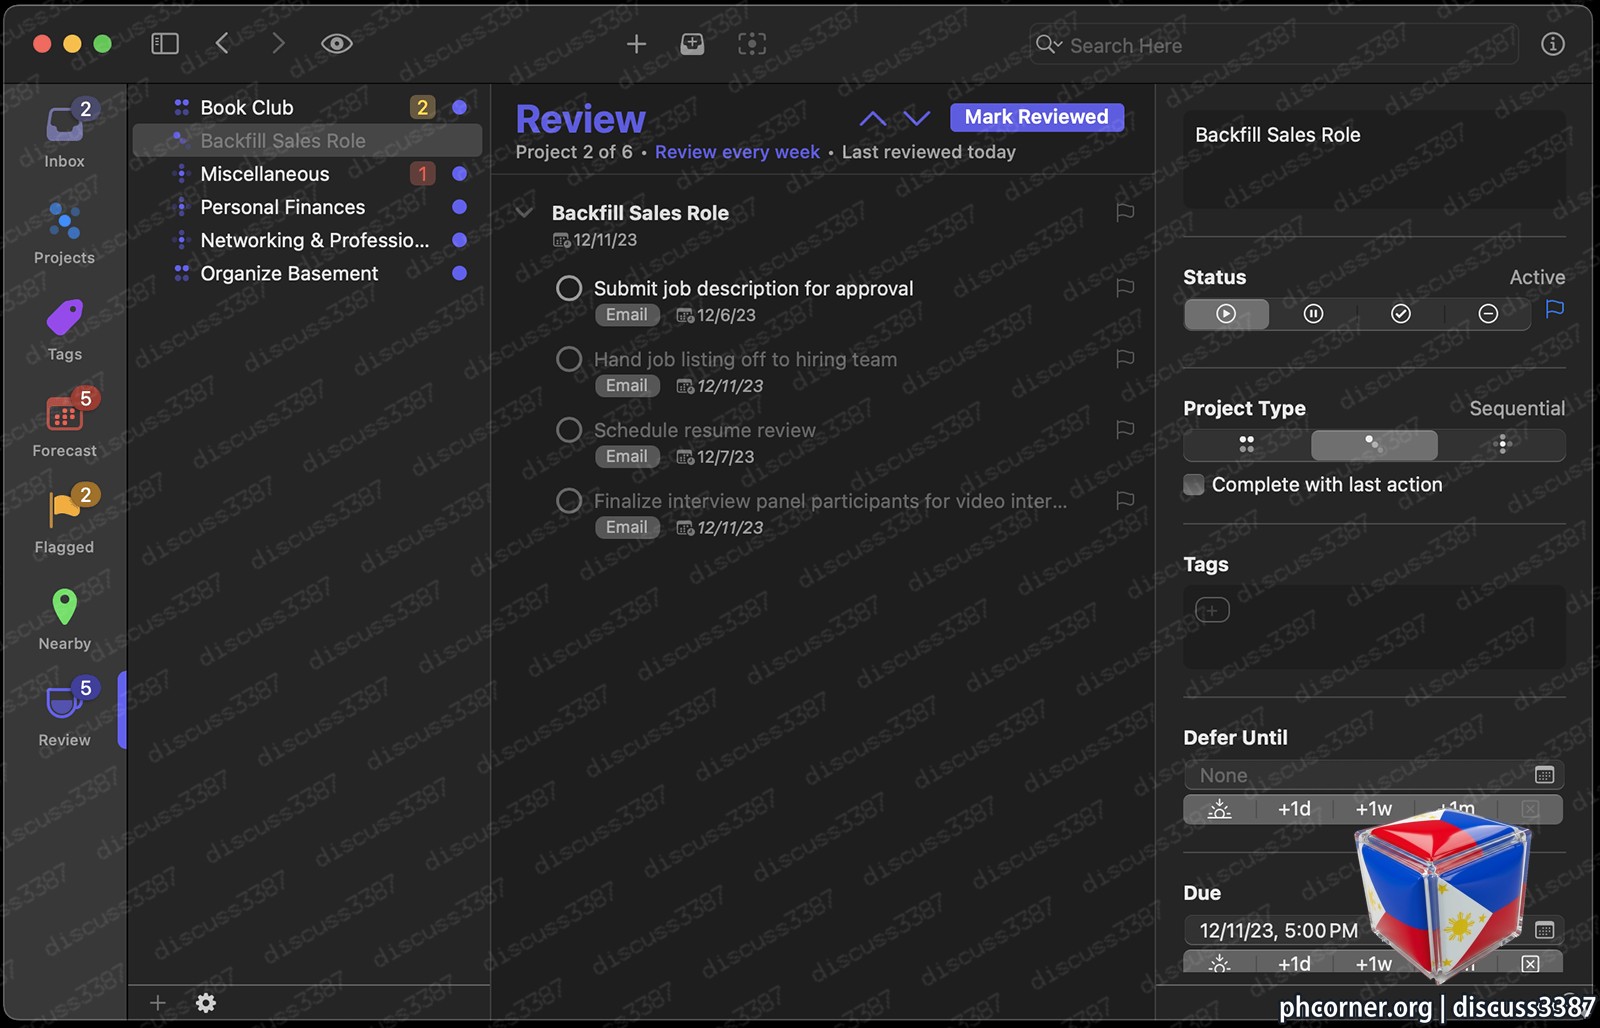Click Mark Reviewed button
Screen dimensions: 1600x1028
(x=1037, y=117)
